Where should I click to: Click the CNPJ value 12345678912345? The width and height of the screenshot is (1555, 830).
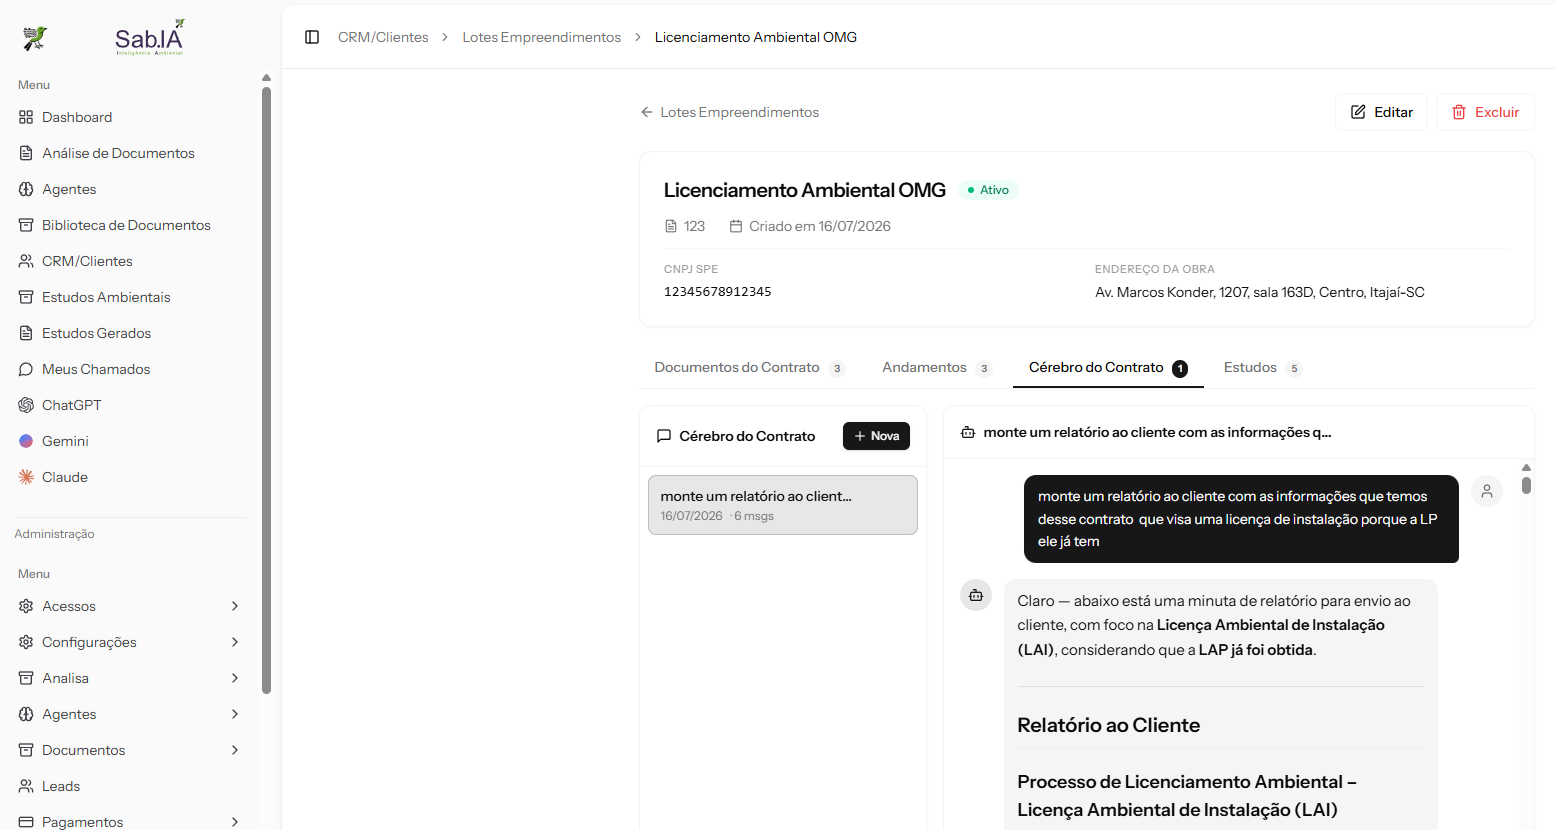pos(717,292)
